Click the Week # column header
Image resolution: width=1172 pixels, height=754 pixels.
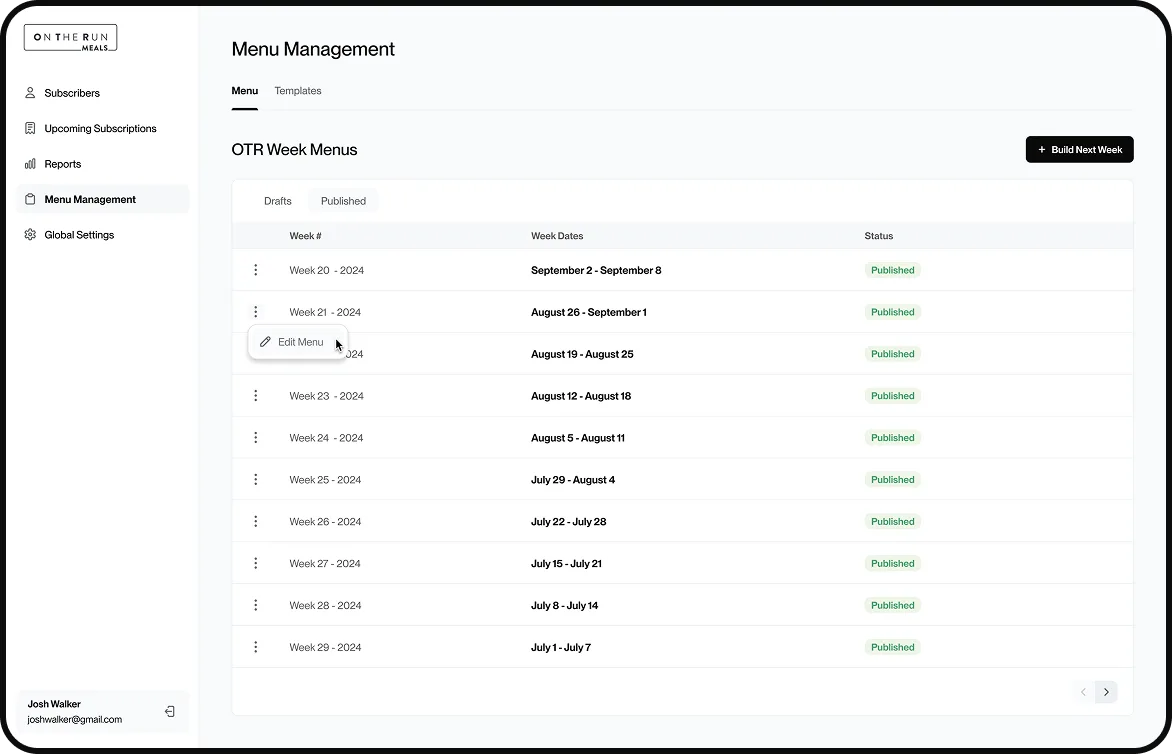(x=305, y=236)
